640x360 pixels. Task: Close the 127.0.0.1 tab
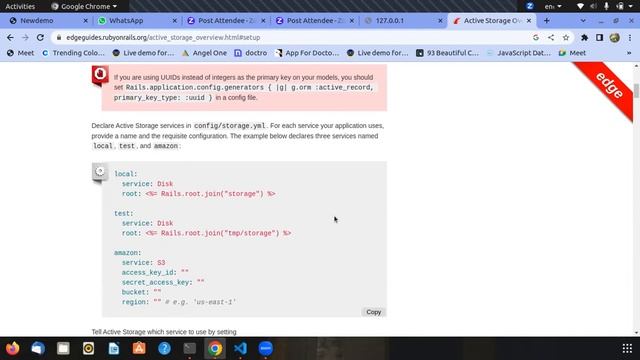440,20
